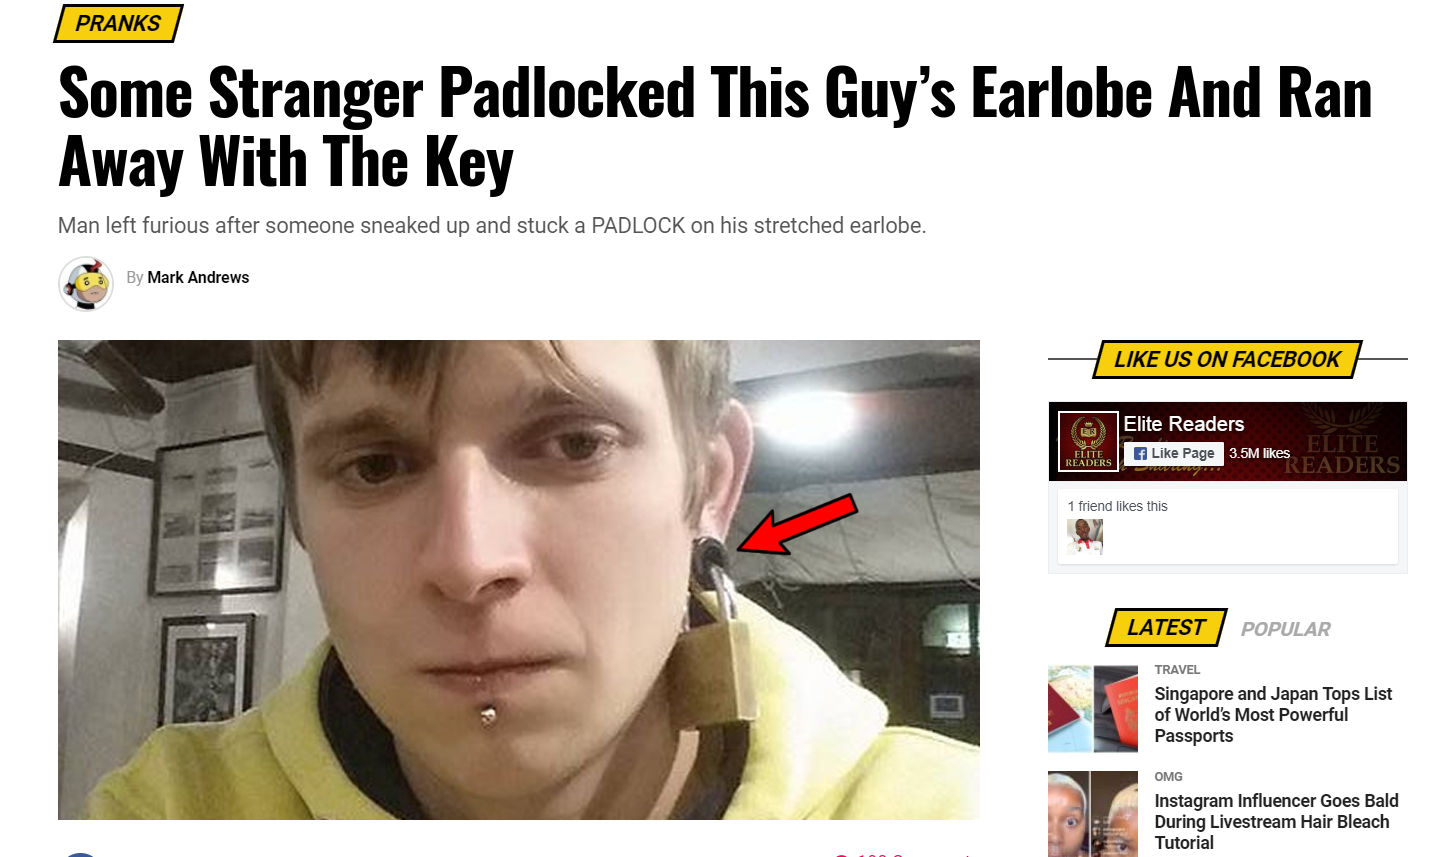Image resolution: width=1445 pixels, height=857 pixels.
Task: Click the 3.5M likes count
Action: [x=1259, y=453]
